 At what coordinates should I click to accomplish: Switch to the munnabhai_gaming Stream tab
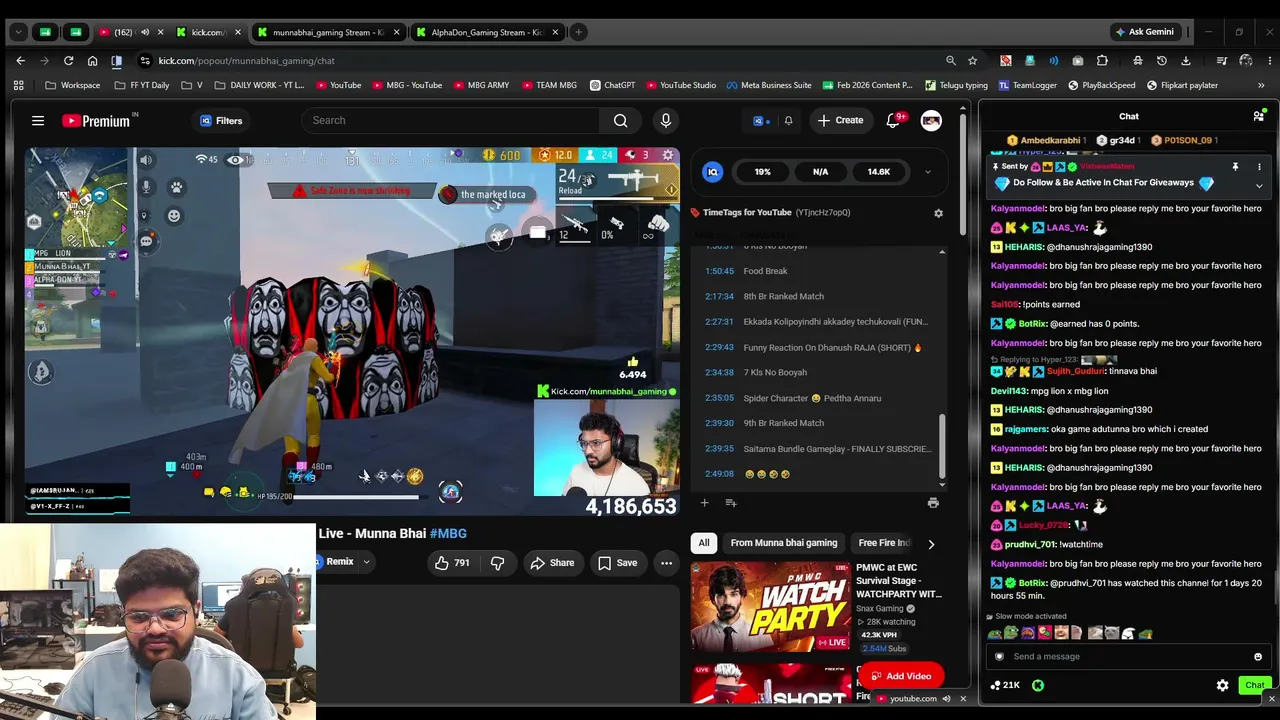pos(327,32)
